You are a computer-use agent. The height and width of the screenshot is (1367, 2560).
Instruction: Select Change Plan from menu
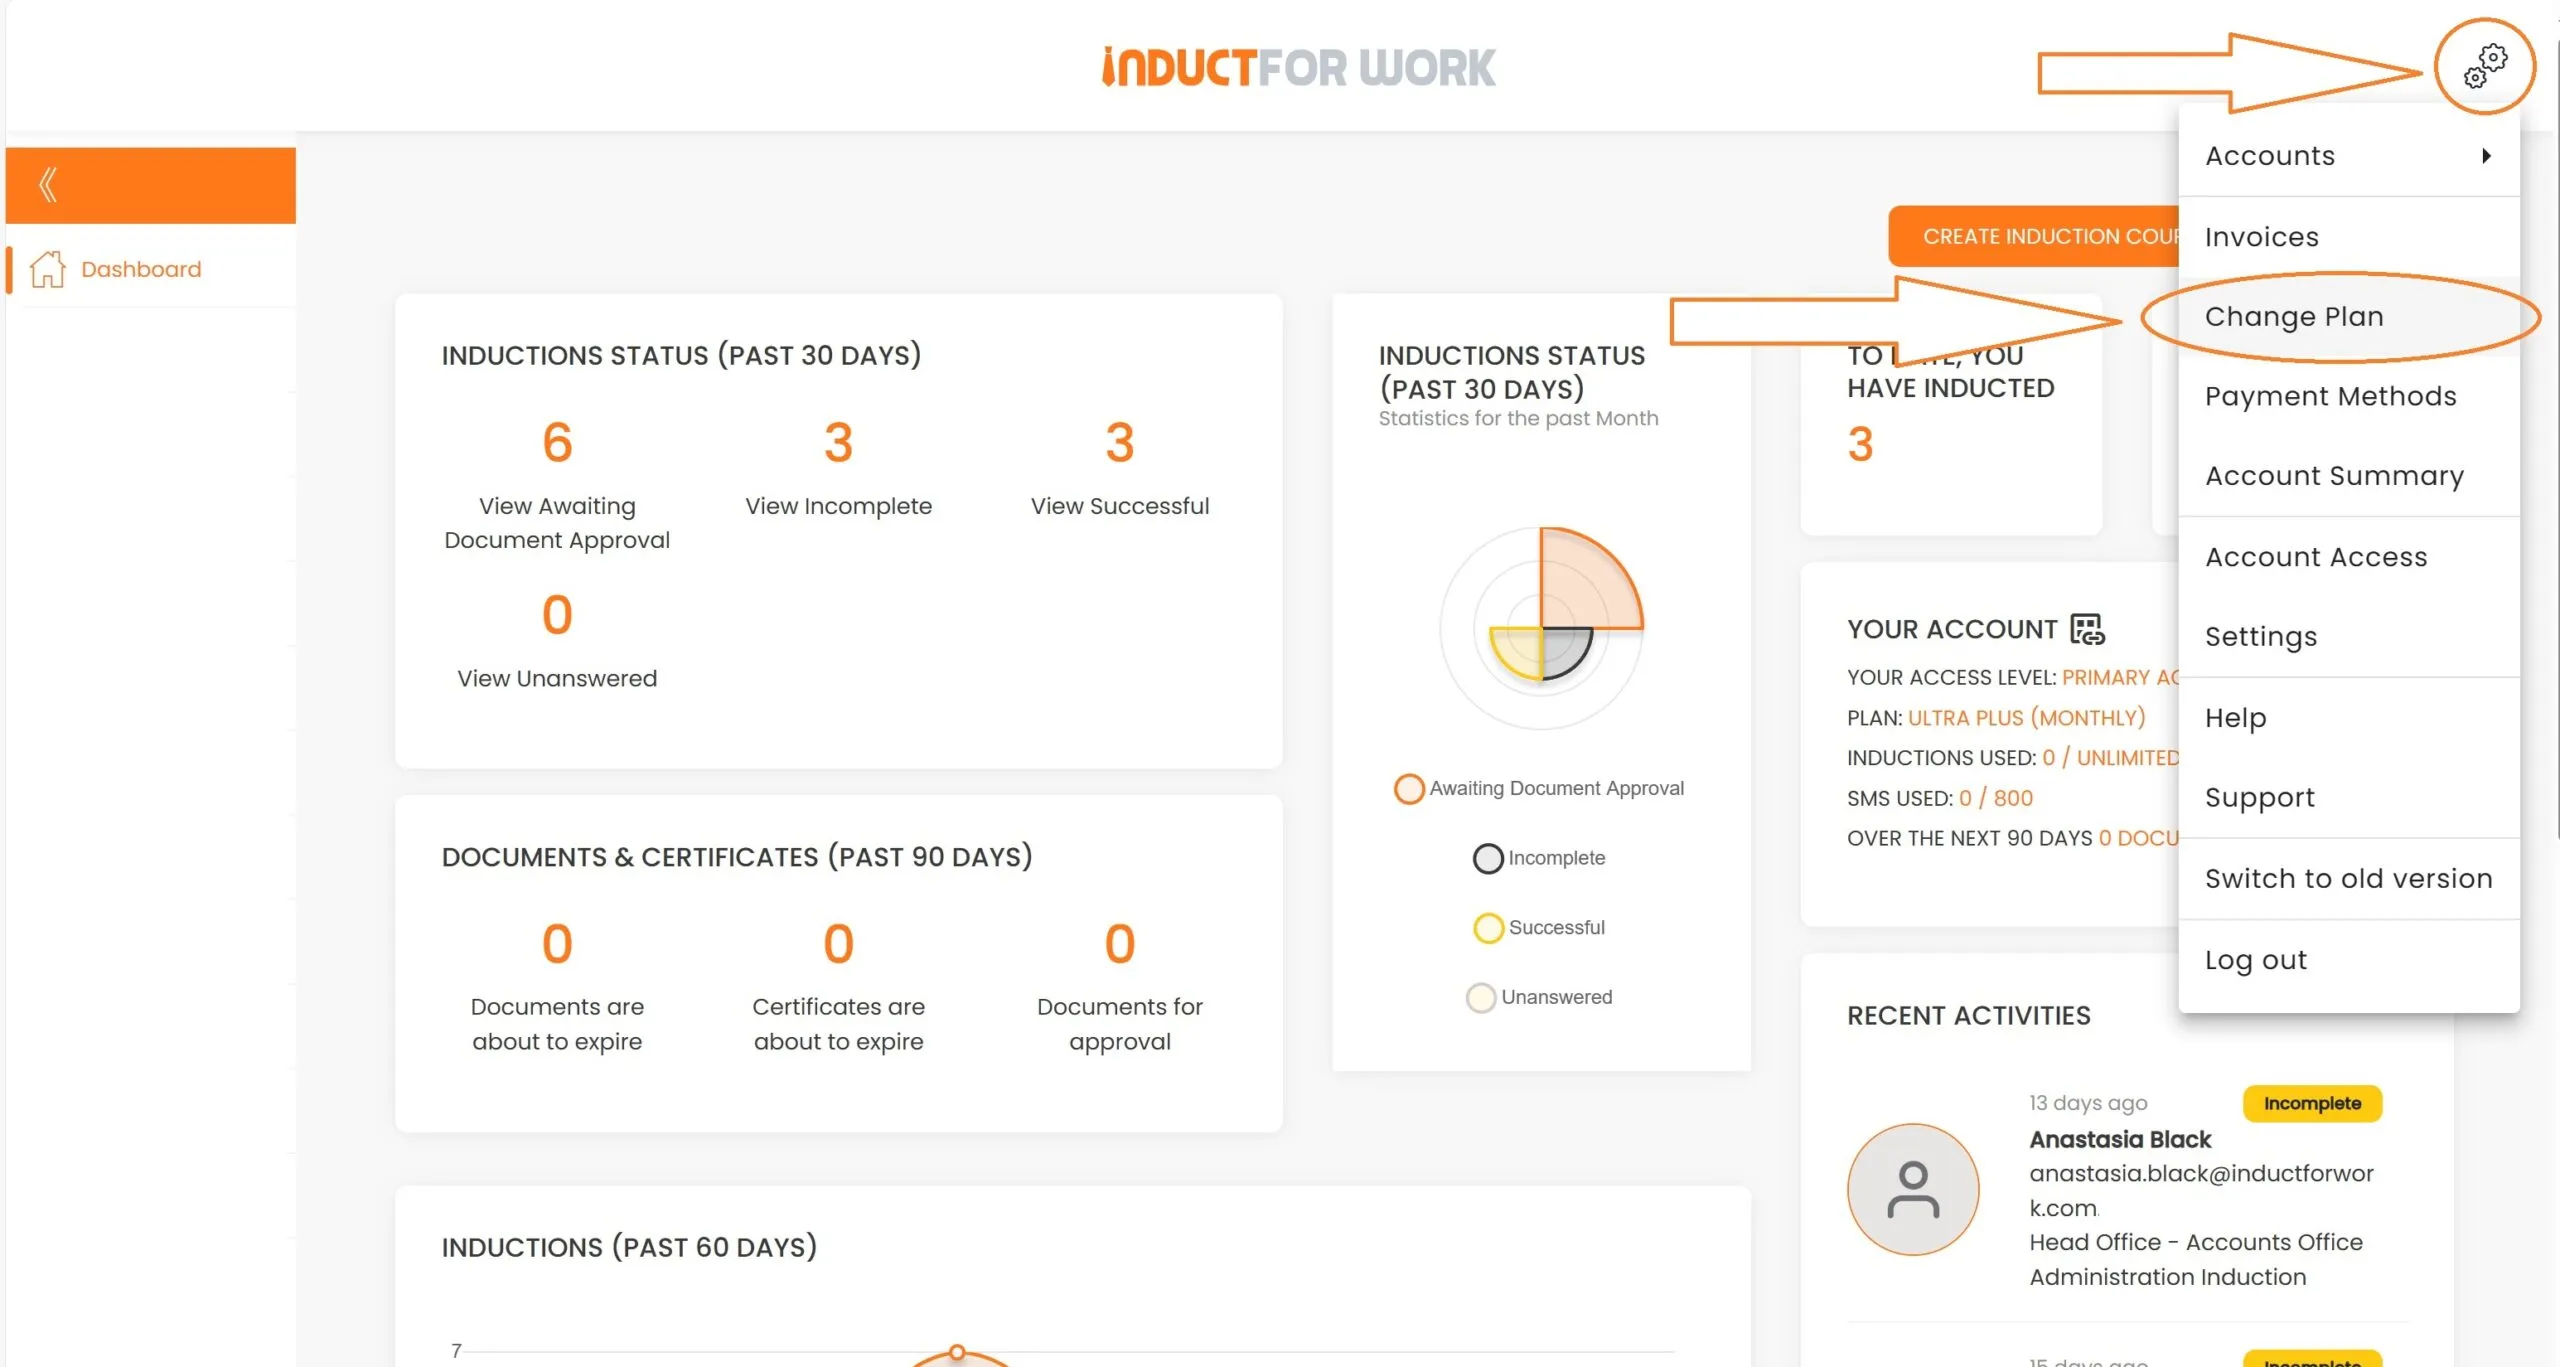tap(2294, 317)
